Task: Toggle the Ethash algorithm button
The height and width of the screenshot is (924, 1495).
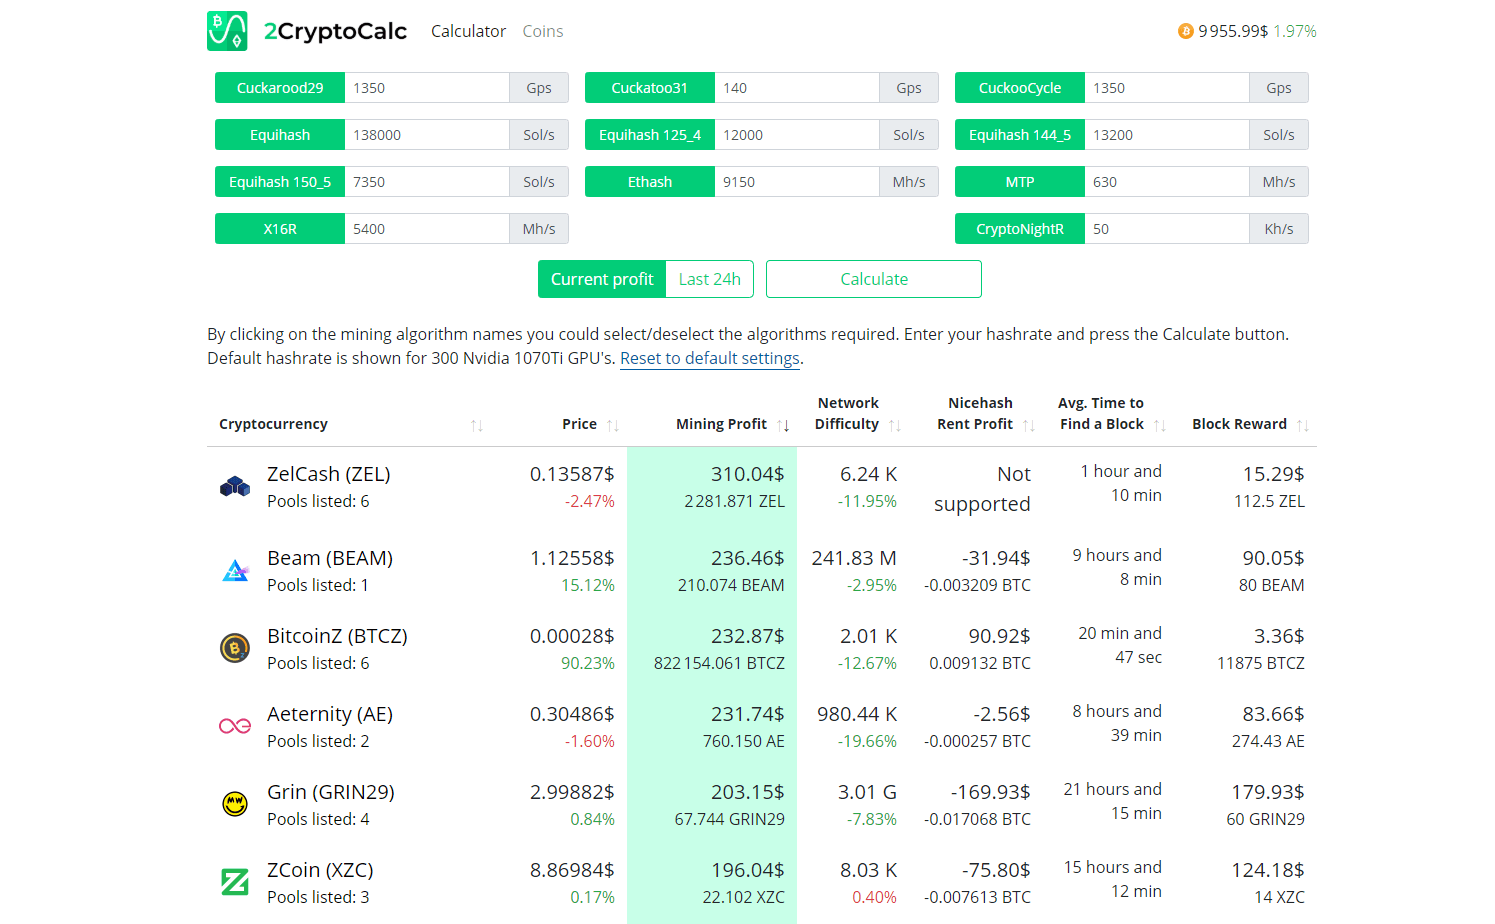Action: [650, 182]
